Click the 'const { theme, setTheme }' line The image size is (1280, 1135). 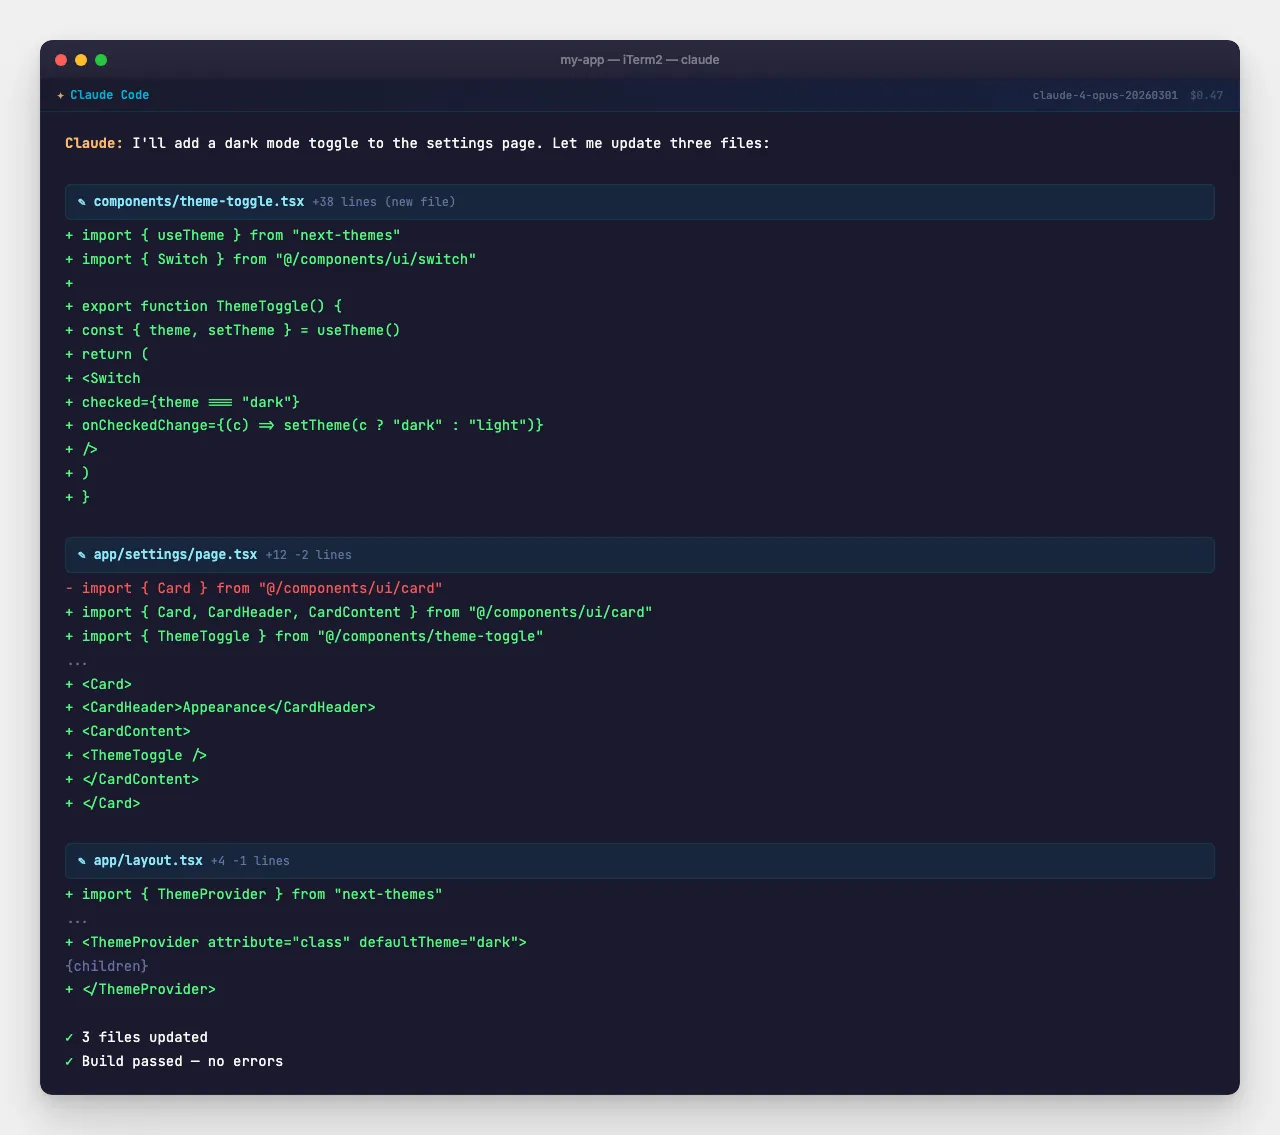tap(233, 330)
